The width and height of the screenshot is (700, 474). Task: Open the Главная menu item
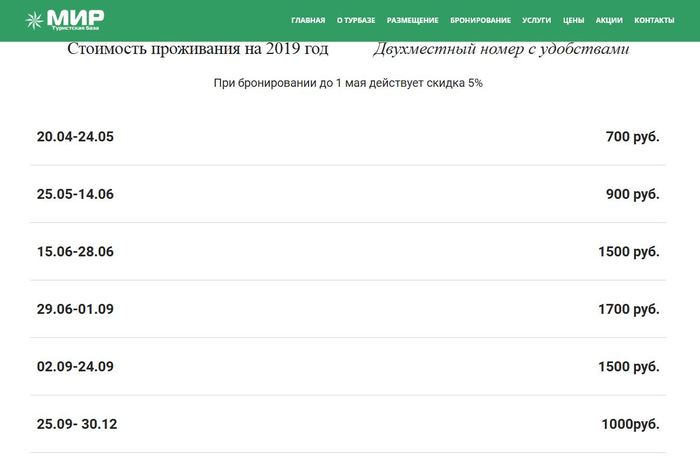pyautogui.click(x=308, y=21)
